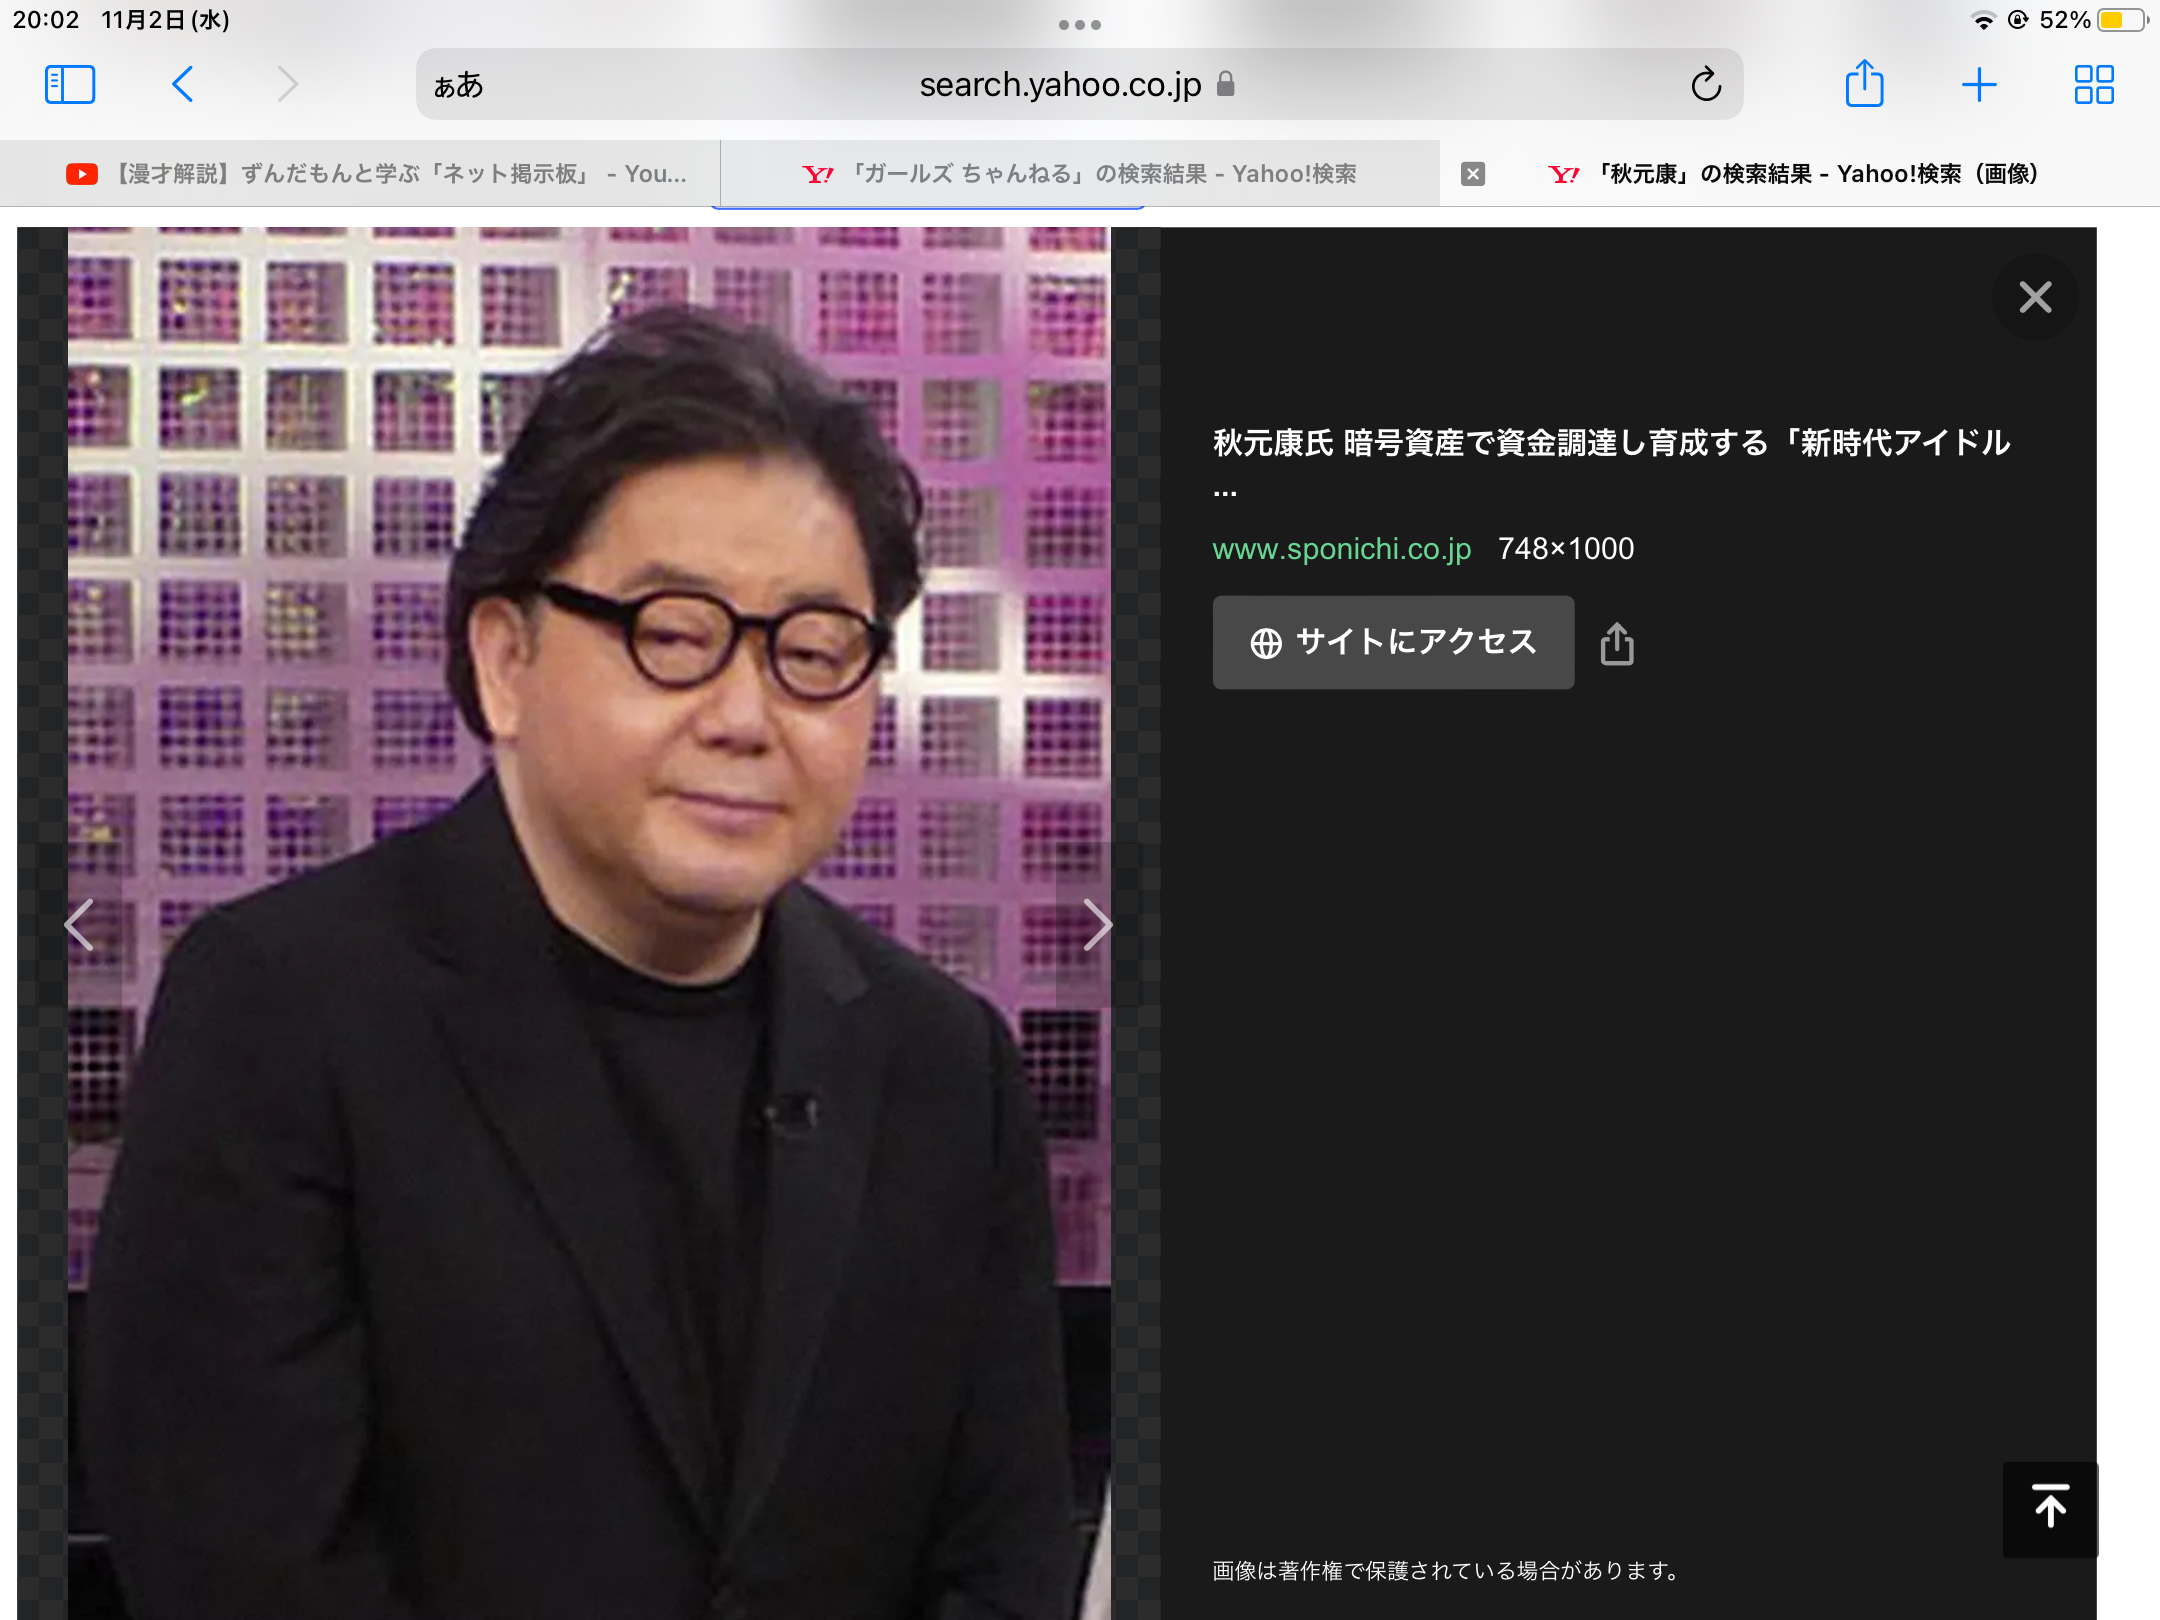The width and height of the screenshot is (2160, 1620).
Task: Switch to the YouTube ずんだもん tab
Action: click(375, 174)
